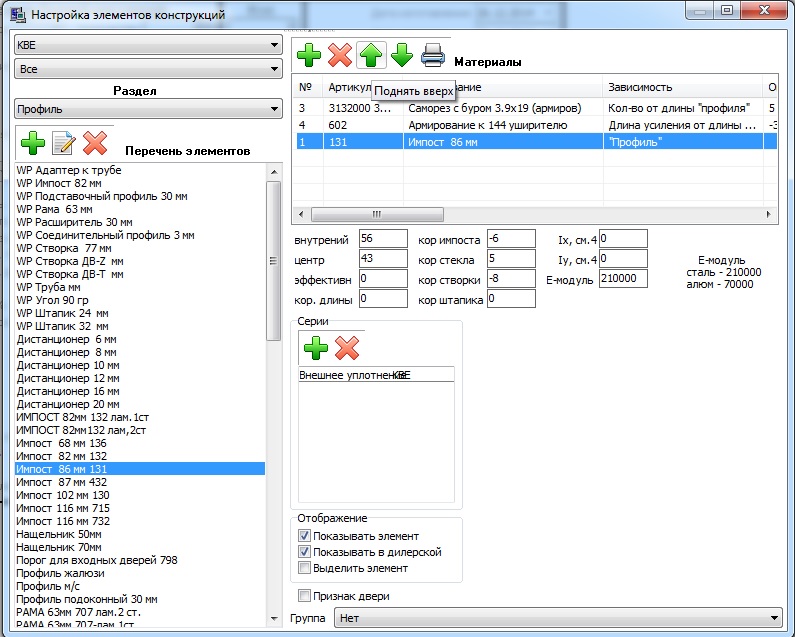
Task: Open the 'Профиль' section dropdown
Action: pyautogui.click(x=148, y=109)
